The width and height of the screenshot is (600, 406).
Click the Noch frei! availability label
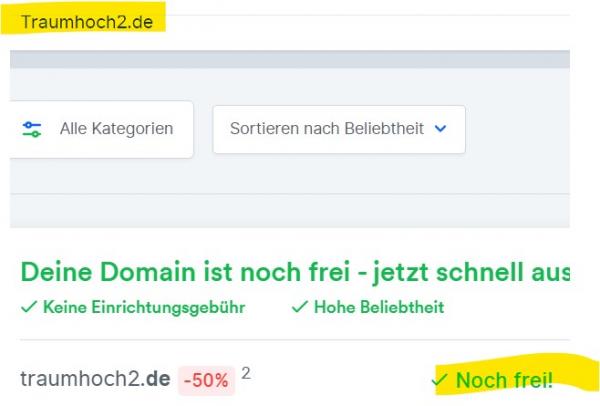pos(504,380)
